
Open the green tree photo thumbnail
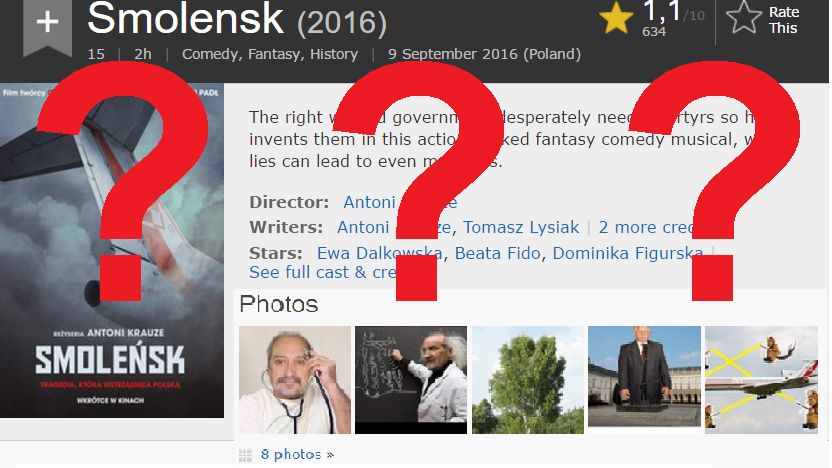pos(528,380)
